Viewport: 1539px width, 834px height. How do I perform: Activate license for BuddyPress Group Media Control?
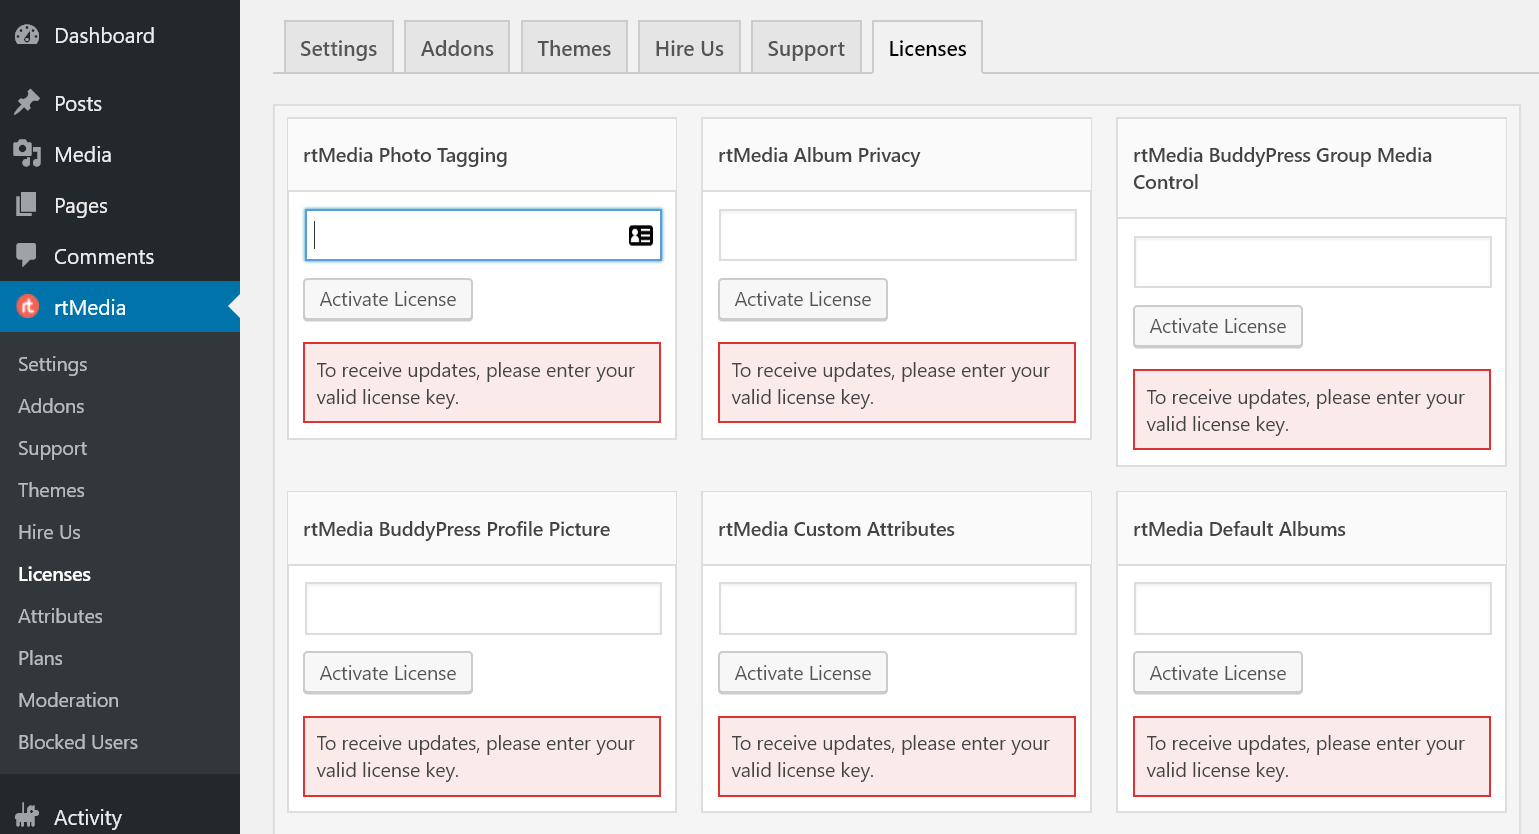1217,326
